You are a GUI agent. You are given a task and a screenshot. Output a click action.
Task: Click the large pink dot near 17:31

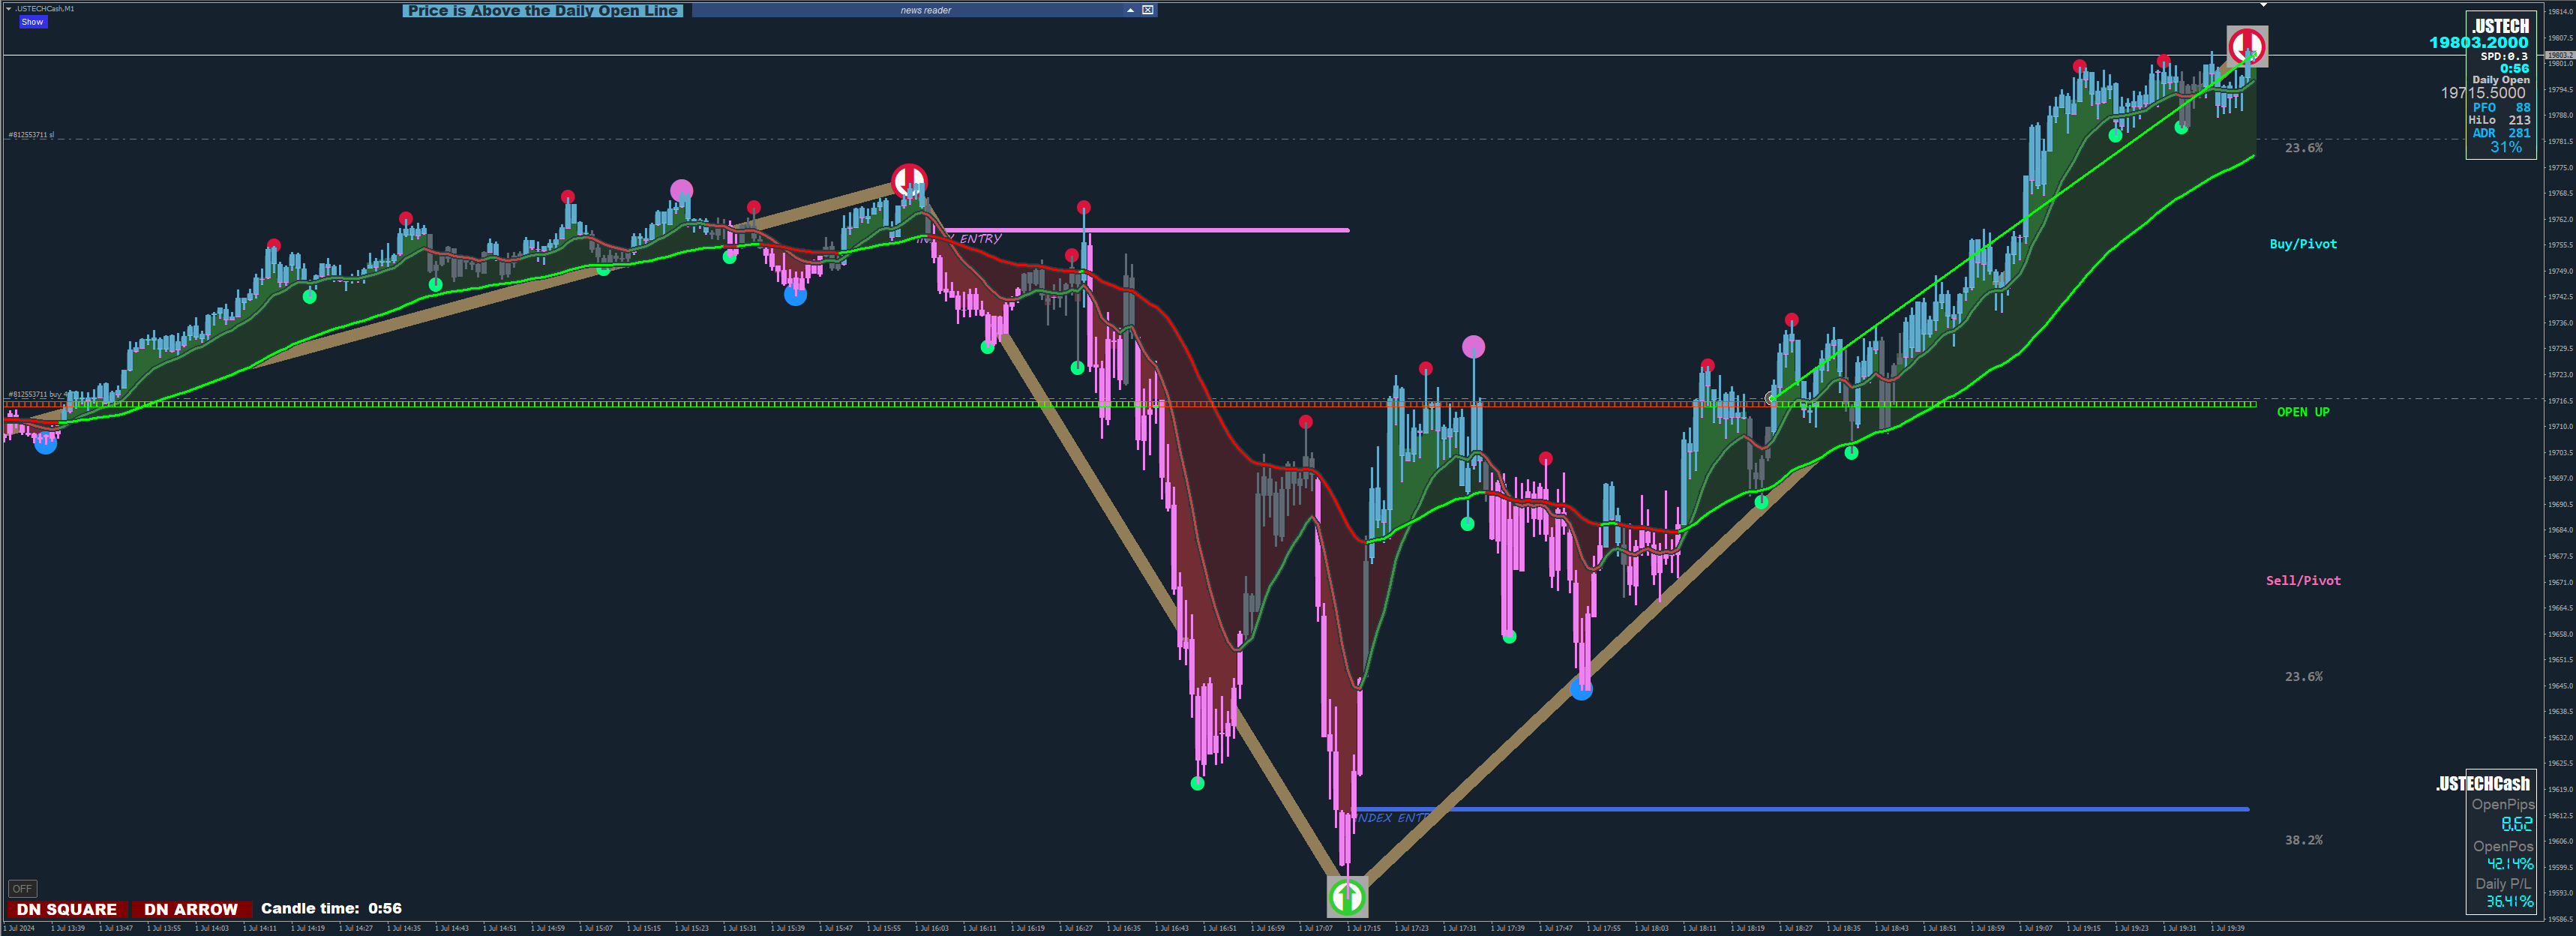click(1473, 347)
